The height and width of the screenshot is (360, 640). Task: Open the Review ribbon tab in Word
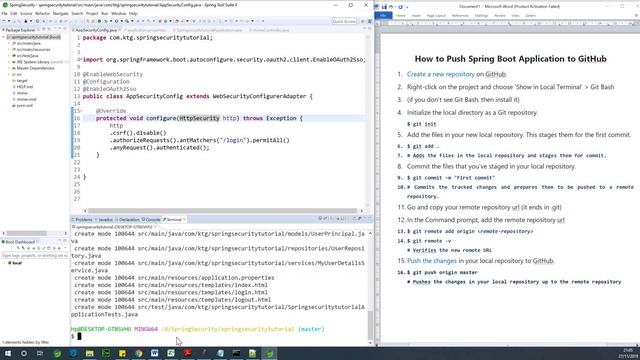500,16
